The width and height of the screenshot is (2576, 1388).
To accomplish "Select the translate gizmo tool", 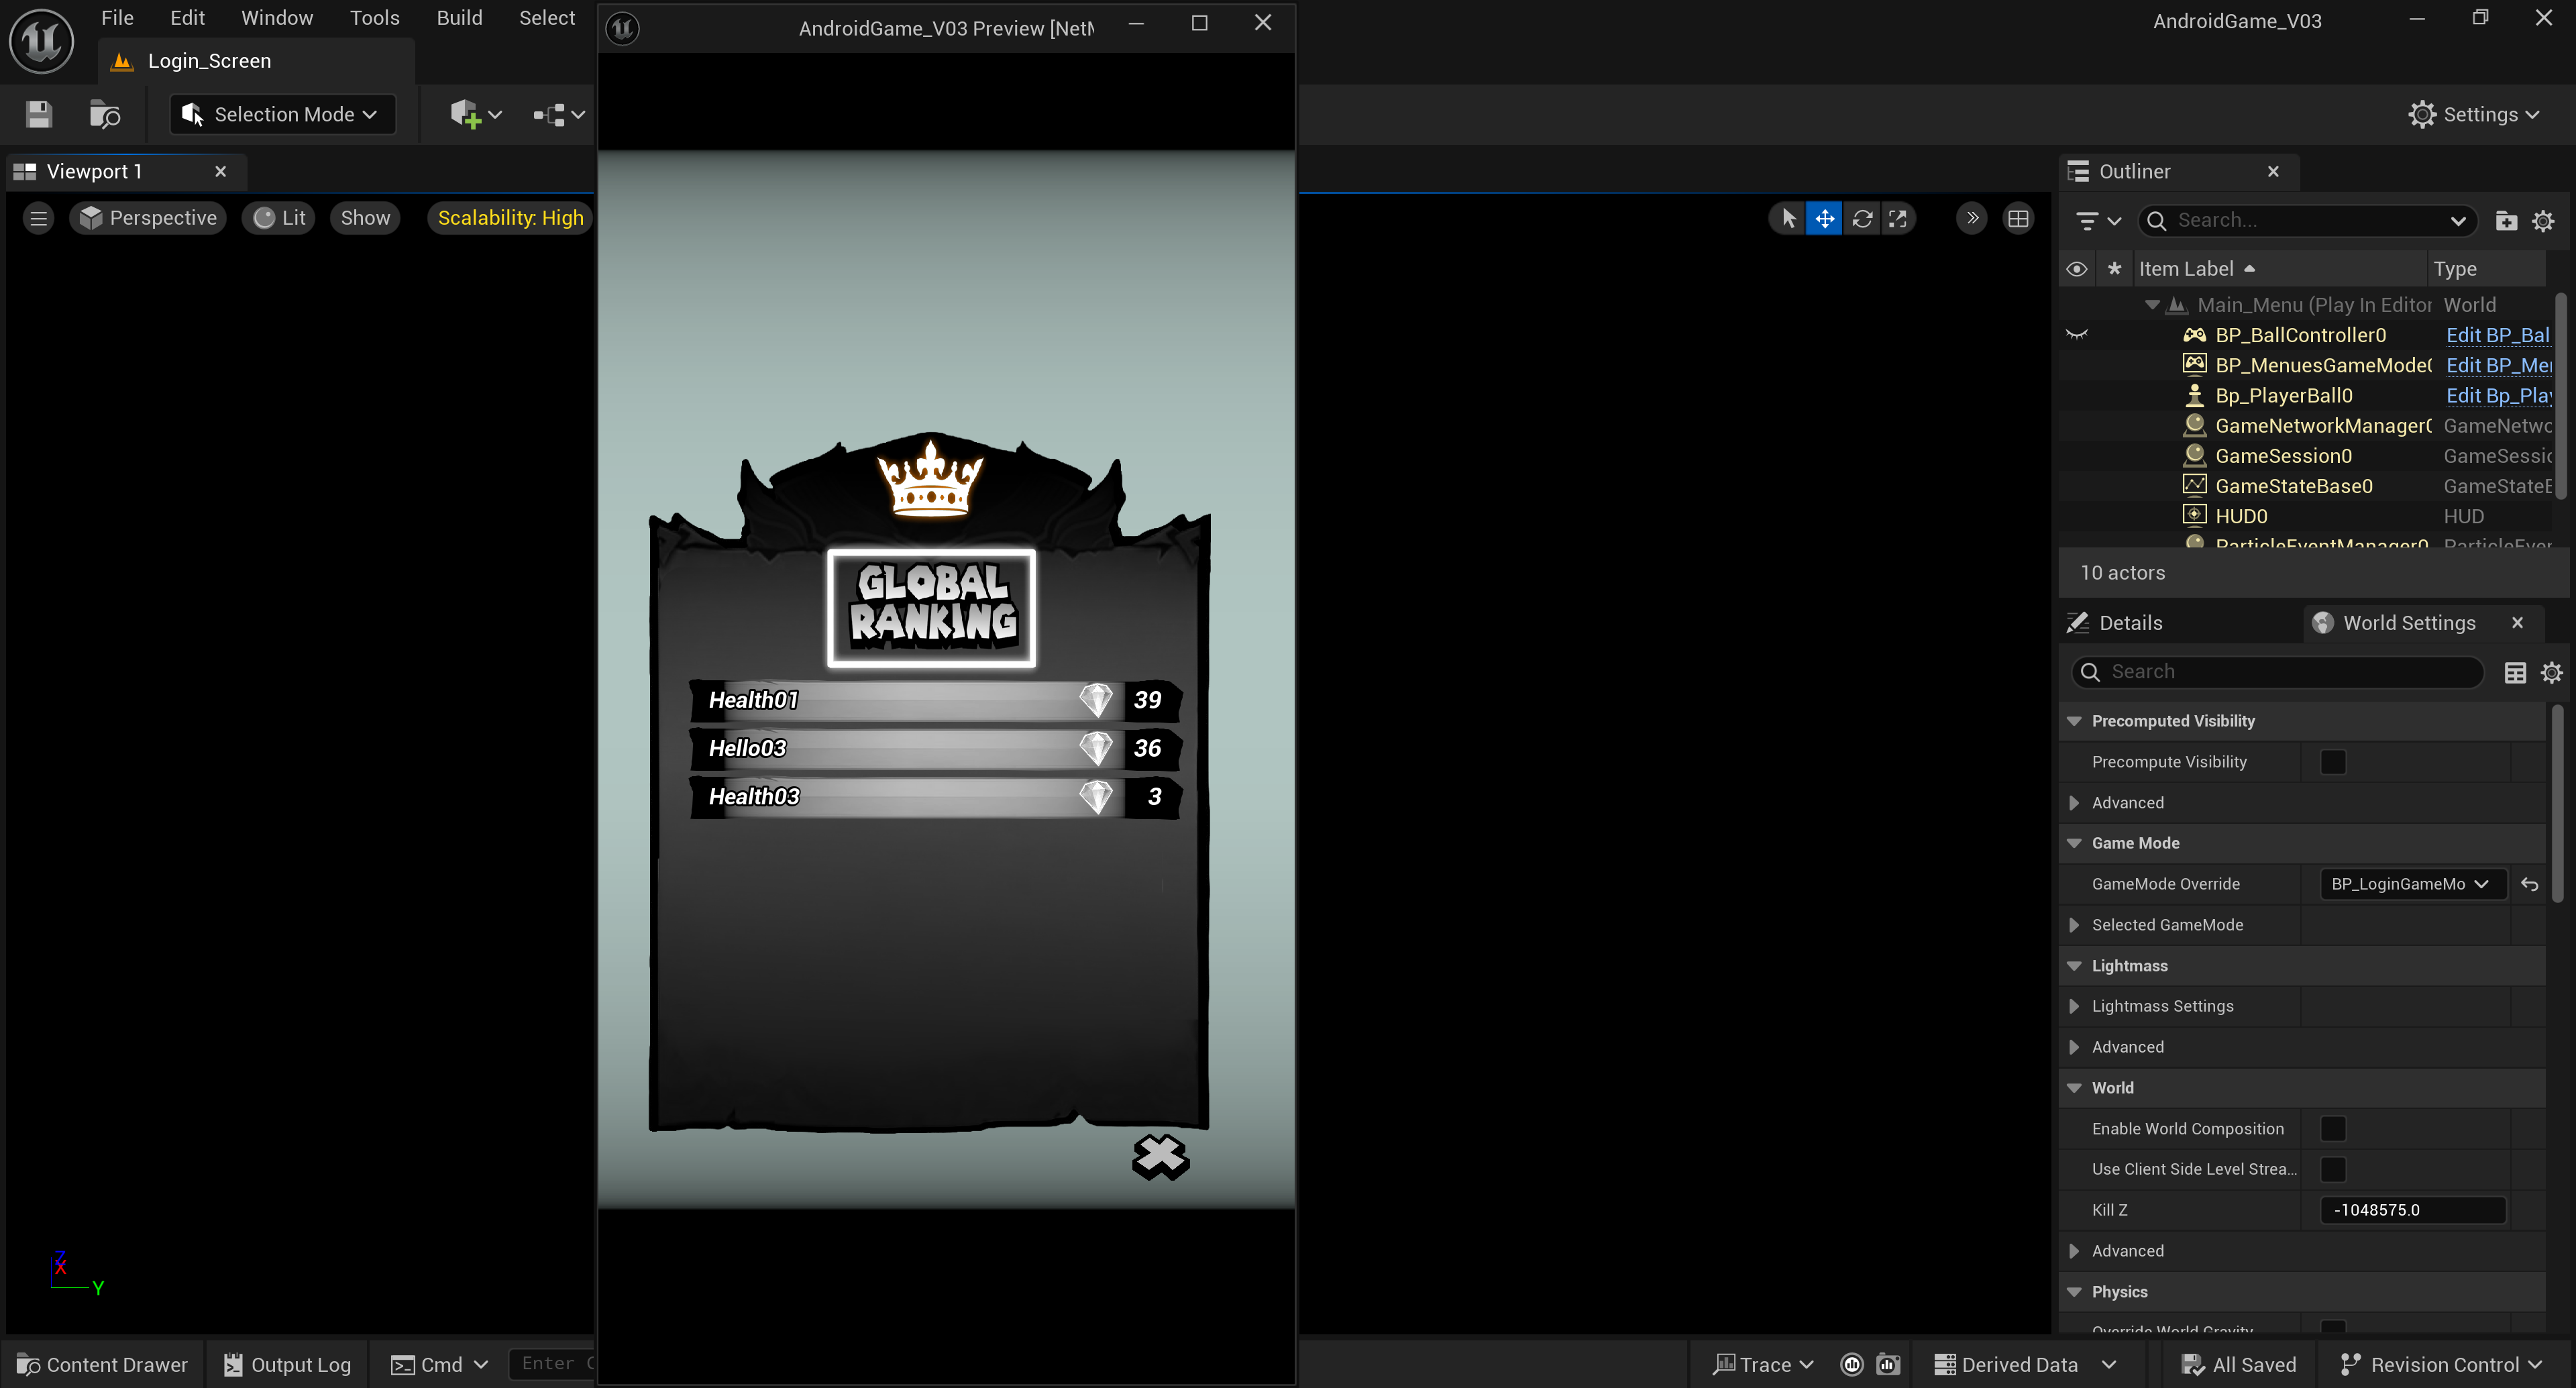I will (x=1824, y=218).
